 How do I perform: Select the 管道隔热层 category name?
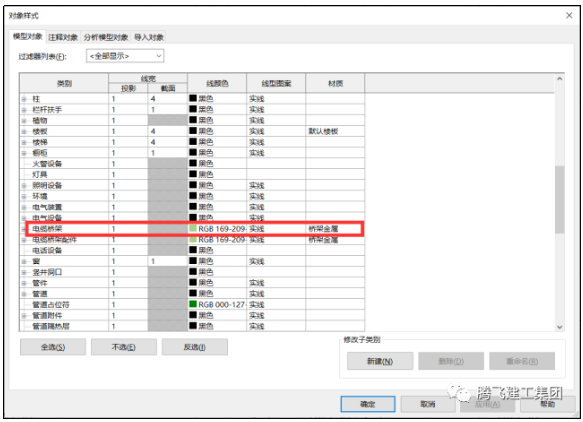pyautogui.click(x=51, y=326)
